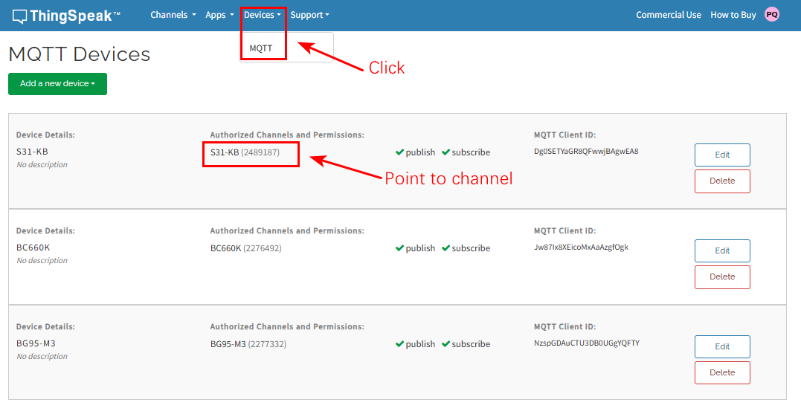
Task: Edit the BG95-M3 device
Action: tap(722, 346)
